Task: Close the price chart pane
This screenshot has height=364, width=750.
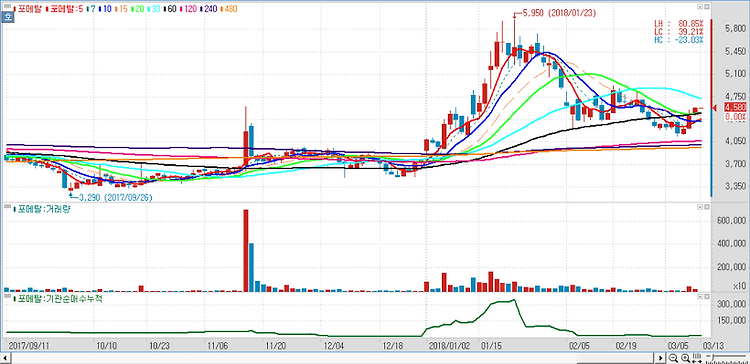Action: point(707,7)
